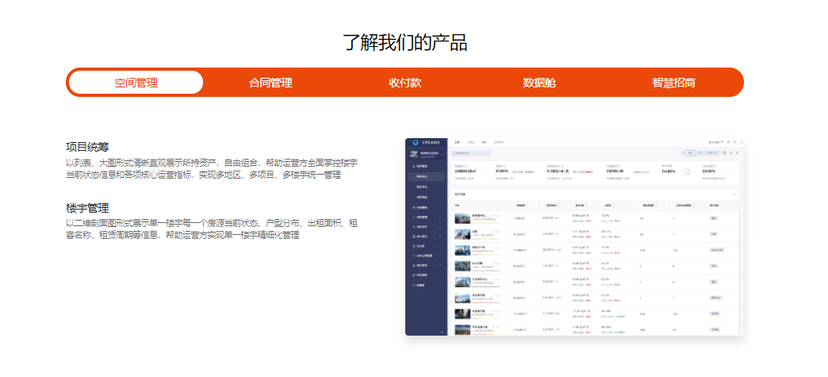Click the status tag in first table row
The width and height of the screenshot is (828, 377).
(x=714, y=218)
